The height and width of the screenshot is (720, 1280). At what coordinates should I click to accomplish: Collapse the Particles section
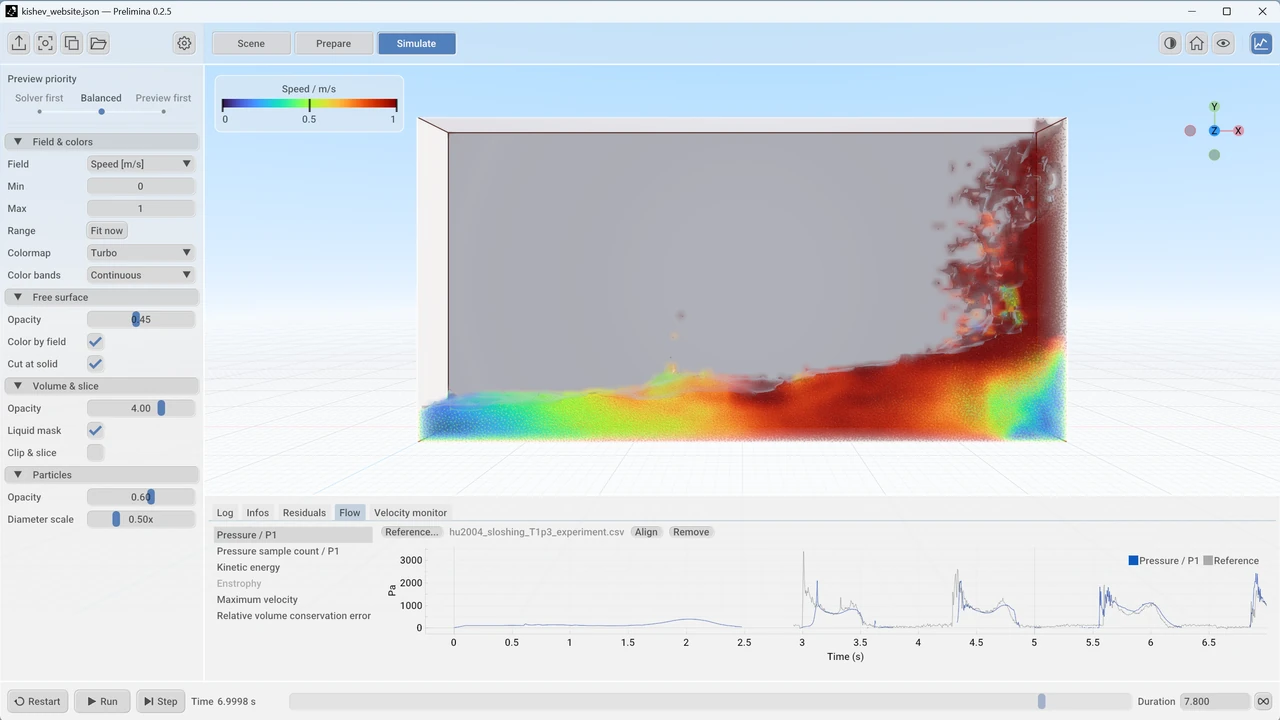pos(102,475)
